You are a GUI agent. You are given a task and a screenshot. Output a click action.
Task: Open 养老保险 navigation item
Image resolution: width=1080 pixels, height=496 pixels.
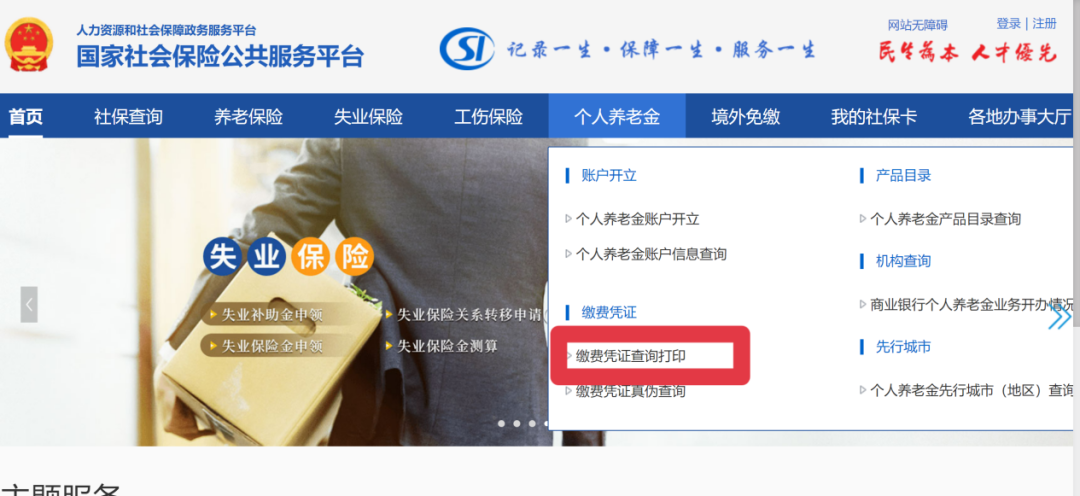point(249,116)
